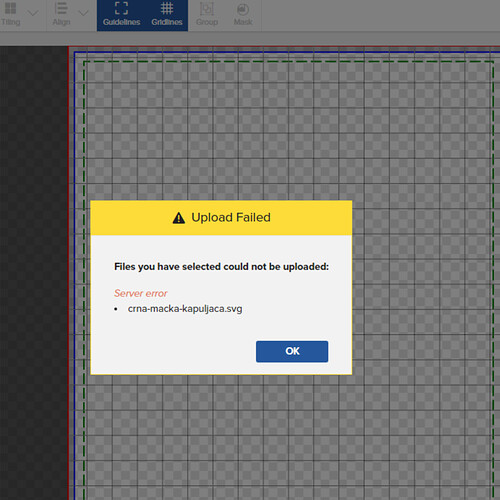Click the 'Files you have selected' message
Viewport: 500px width, 500px height.
point(221,267)
